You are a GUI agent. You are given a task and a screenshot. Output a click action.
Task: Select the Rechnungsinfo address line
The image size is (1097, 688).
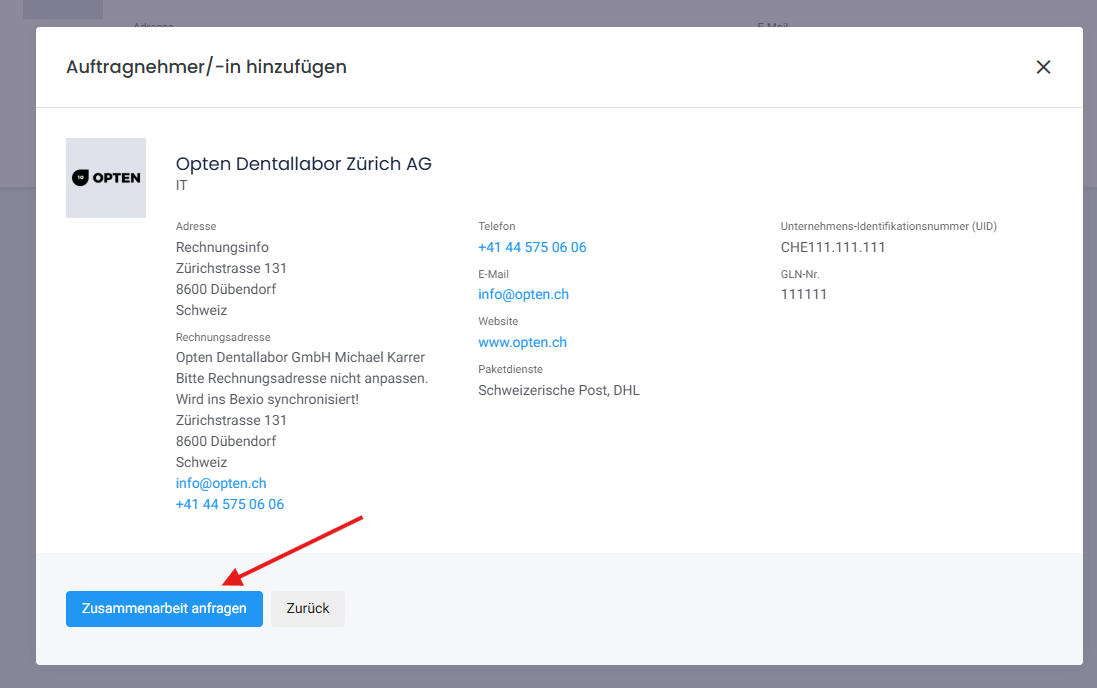[x=222, y=247]
